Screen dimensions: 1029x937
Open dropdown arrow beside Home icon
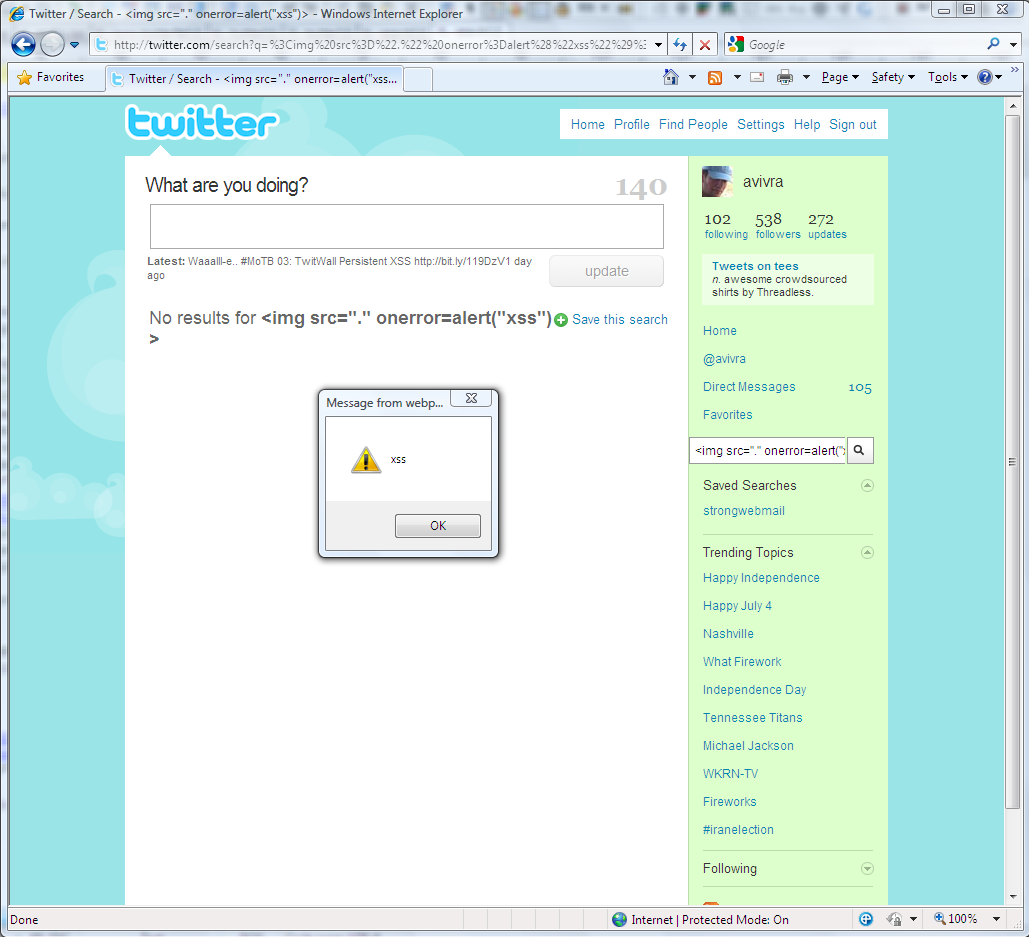pos(692,77)
